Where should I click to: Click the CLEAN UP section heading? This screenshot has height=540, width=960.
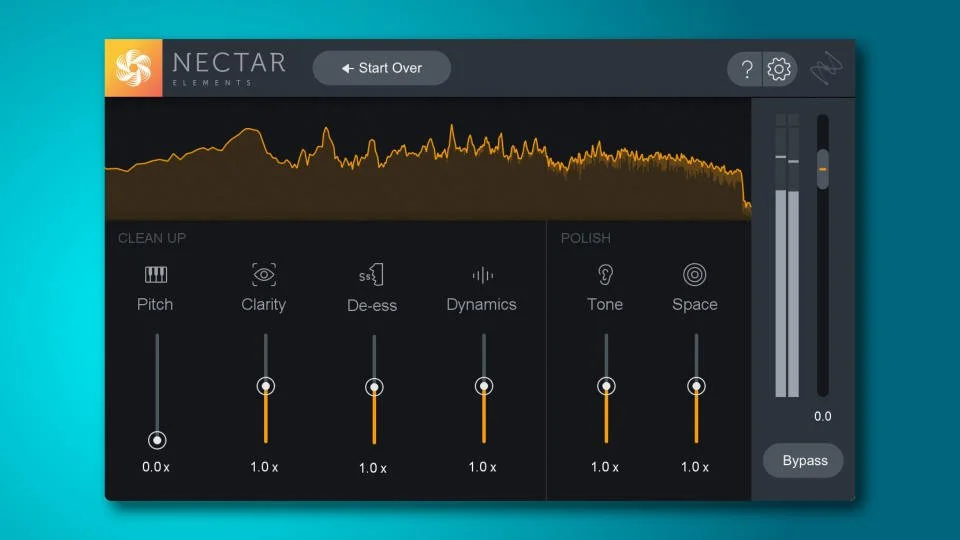click(152, 238)
